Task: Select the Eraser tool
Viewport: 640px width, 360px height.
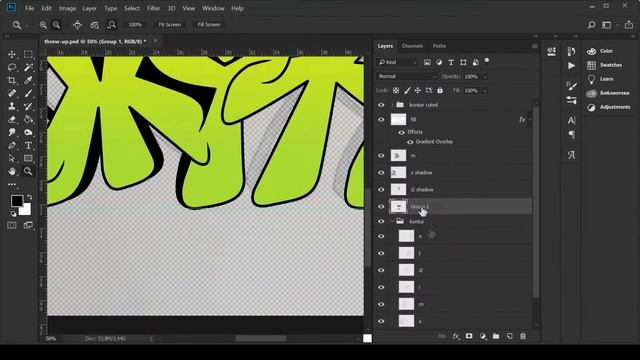Action: pos(12,120)
